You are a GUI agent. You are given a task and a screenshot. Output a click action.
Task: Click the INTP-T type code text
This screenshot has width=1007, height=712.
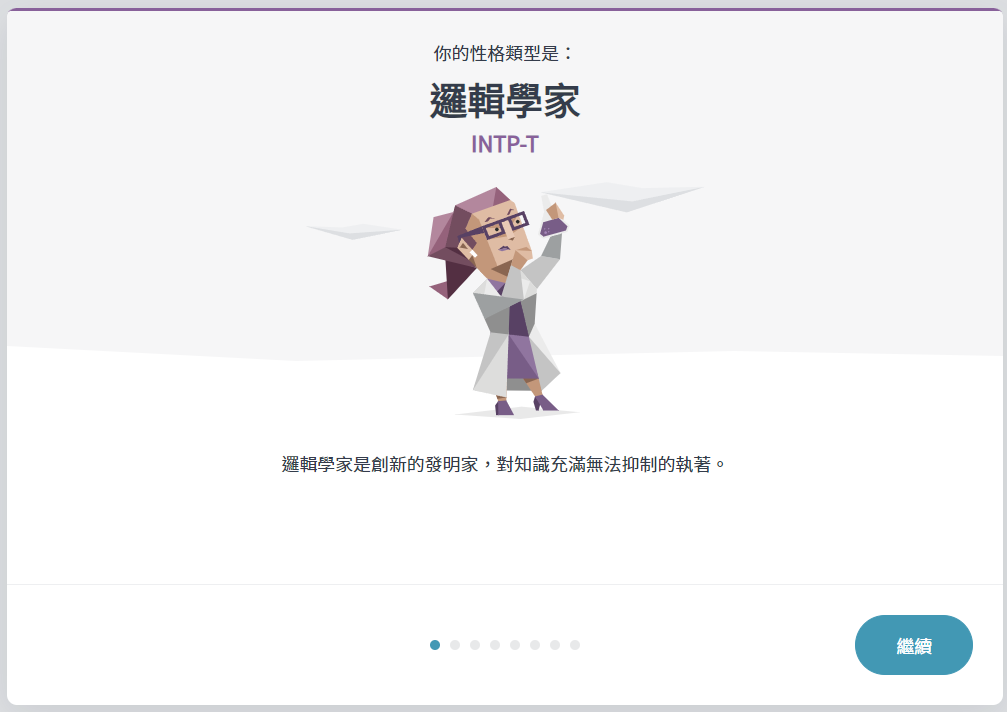coord(504,144)
